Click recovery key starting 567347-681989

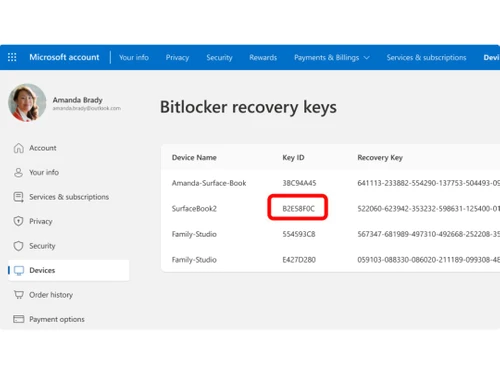tap(429, 234)
